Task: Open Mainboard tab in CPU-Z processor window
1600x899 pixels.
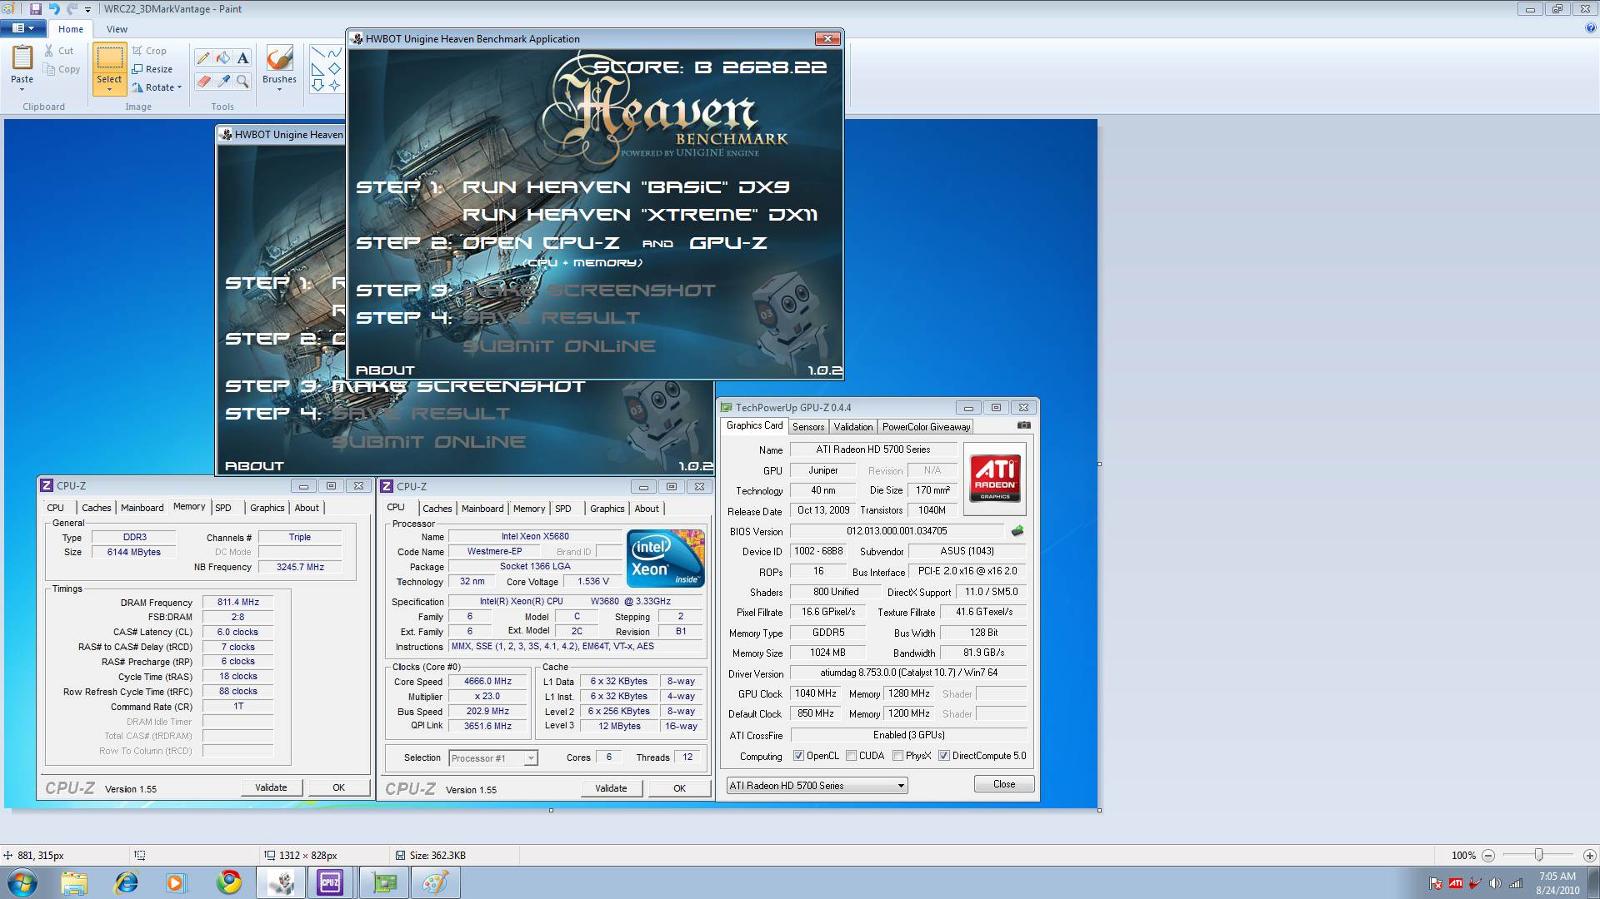Action: 482,509
